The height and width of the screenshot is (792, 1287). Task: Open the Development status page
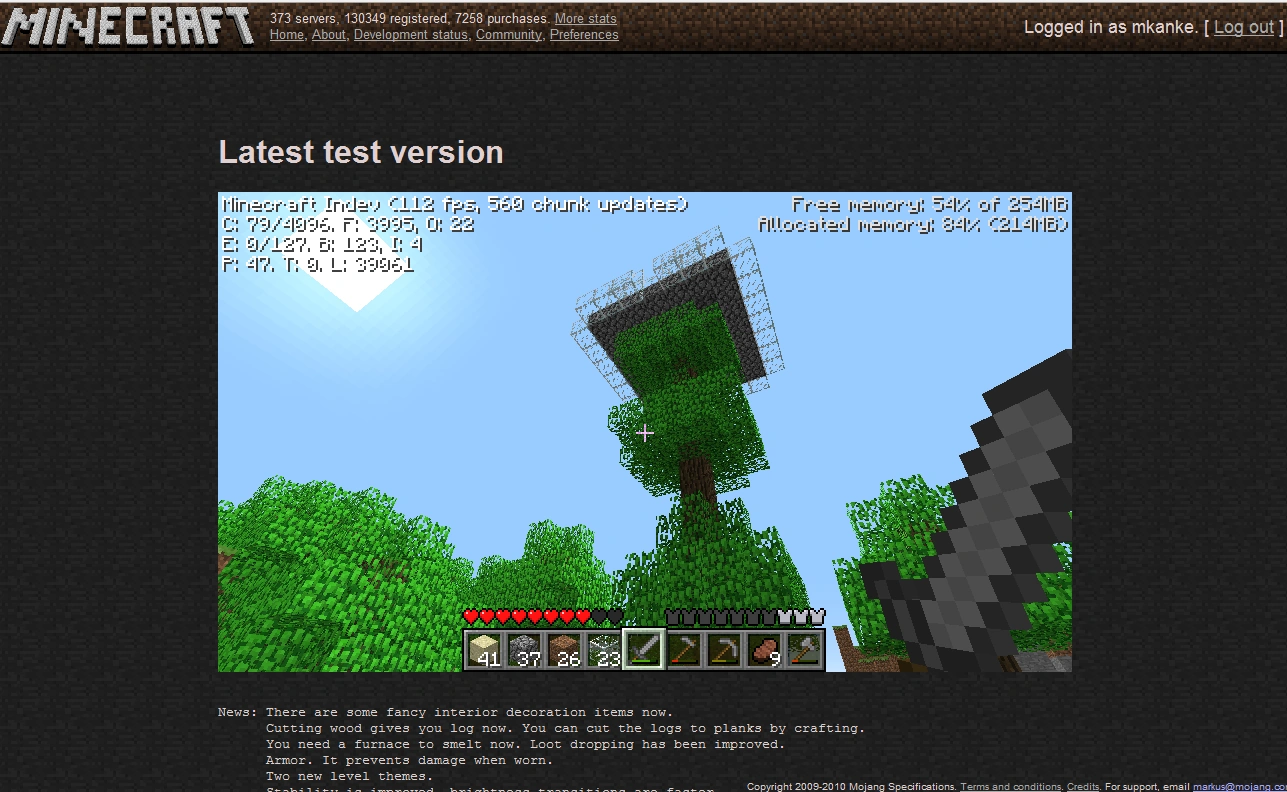pyautogui.click(x=411, y=35)
